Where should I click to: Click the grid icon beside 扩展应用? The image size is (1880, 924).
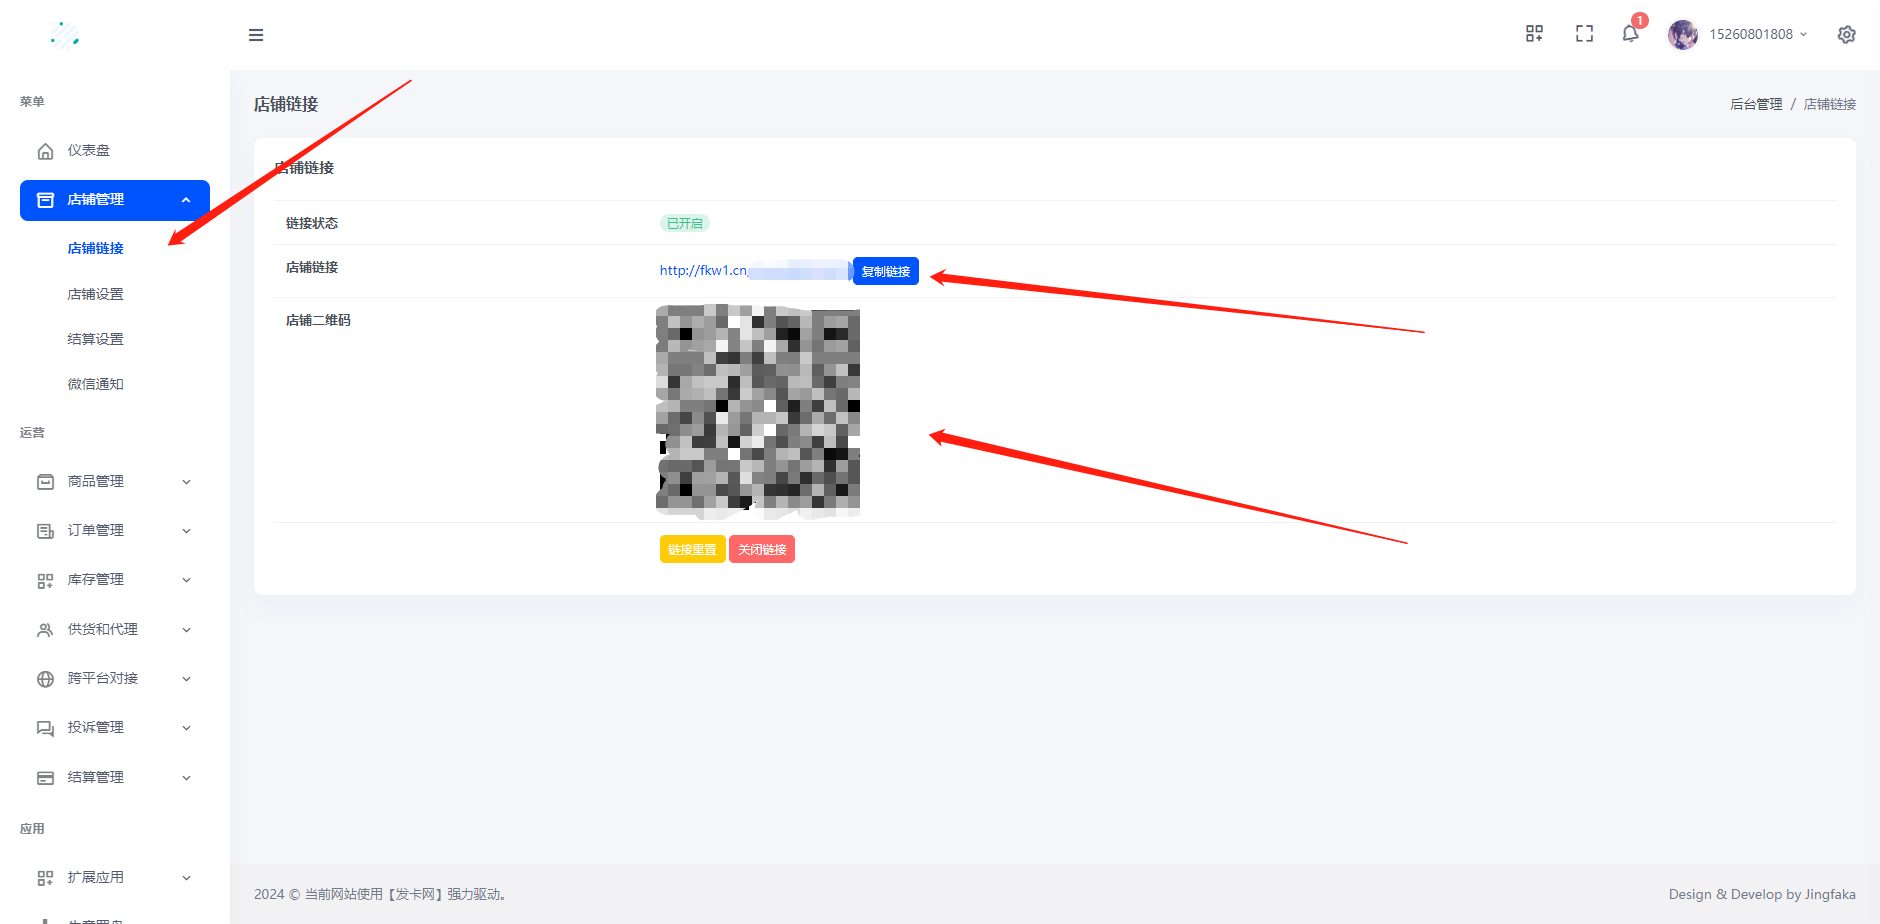[x=45, y=878]
